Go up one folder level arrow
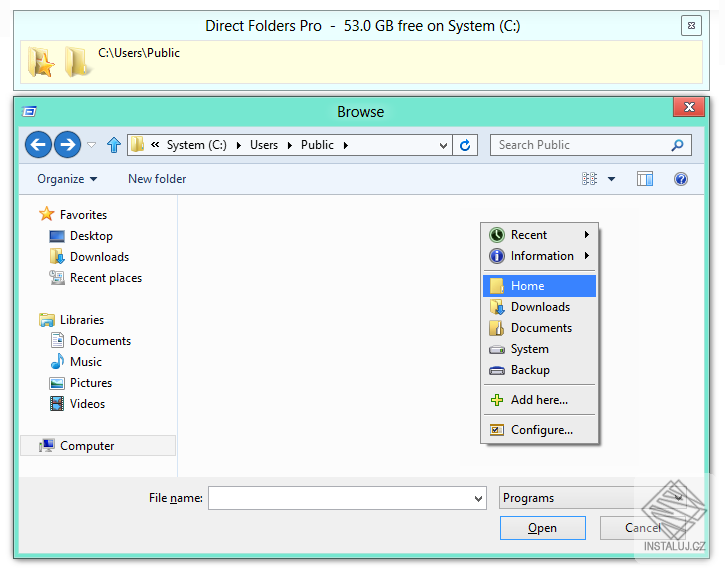The width and height of the screenshot is (725, 573). pos(114,145)
